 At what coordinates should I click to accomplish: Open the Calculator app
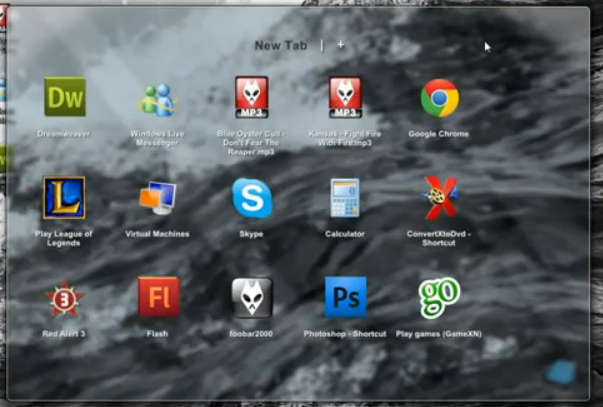tap(345, 198)
